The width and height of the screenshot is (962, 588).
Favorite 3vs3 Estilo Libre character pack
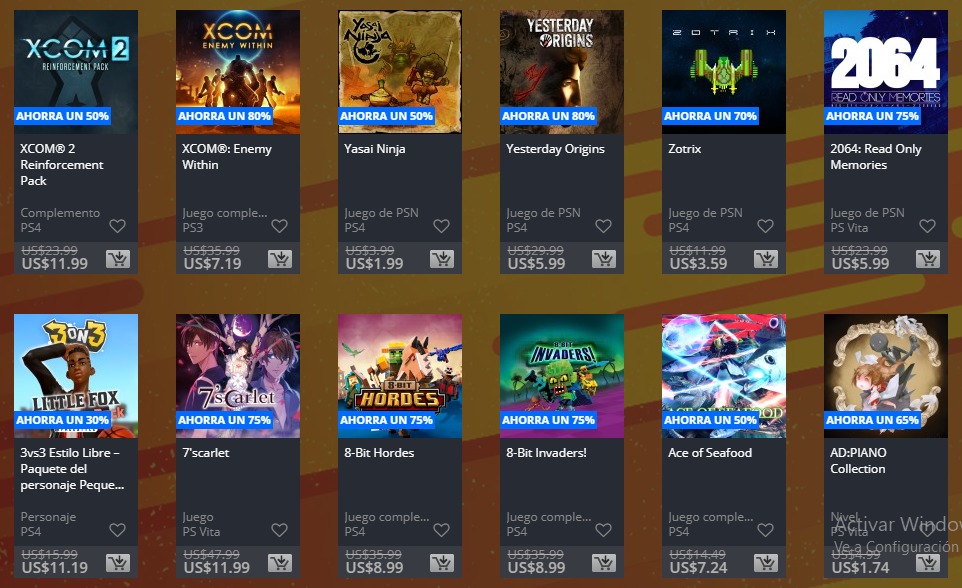117,530
